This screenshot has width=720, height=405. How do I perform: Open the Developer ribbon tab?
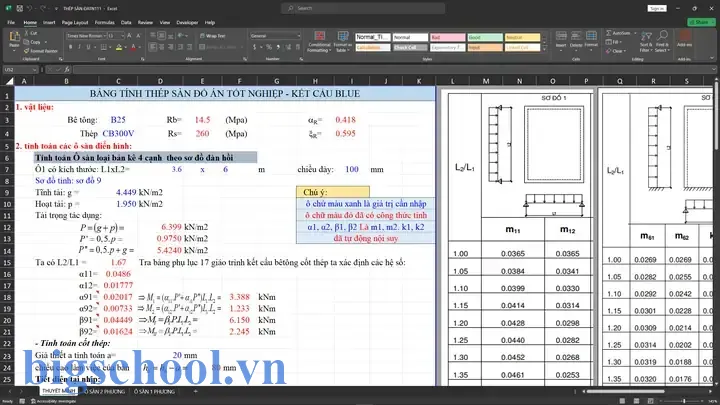coord(187,22)
